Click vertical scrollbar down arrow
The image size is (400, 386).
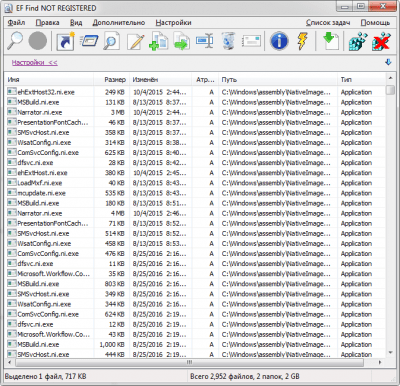coord(390,353)
